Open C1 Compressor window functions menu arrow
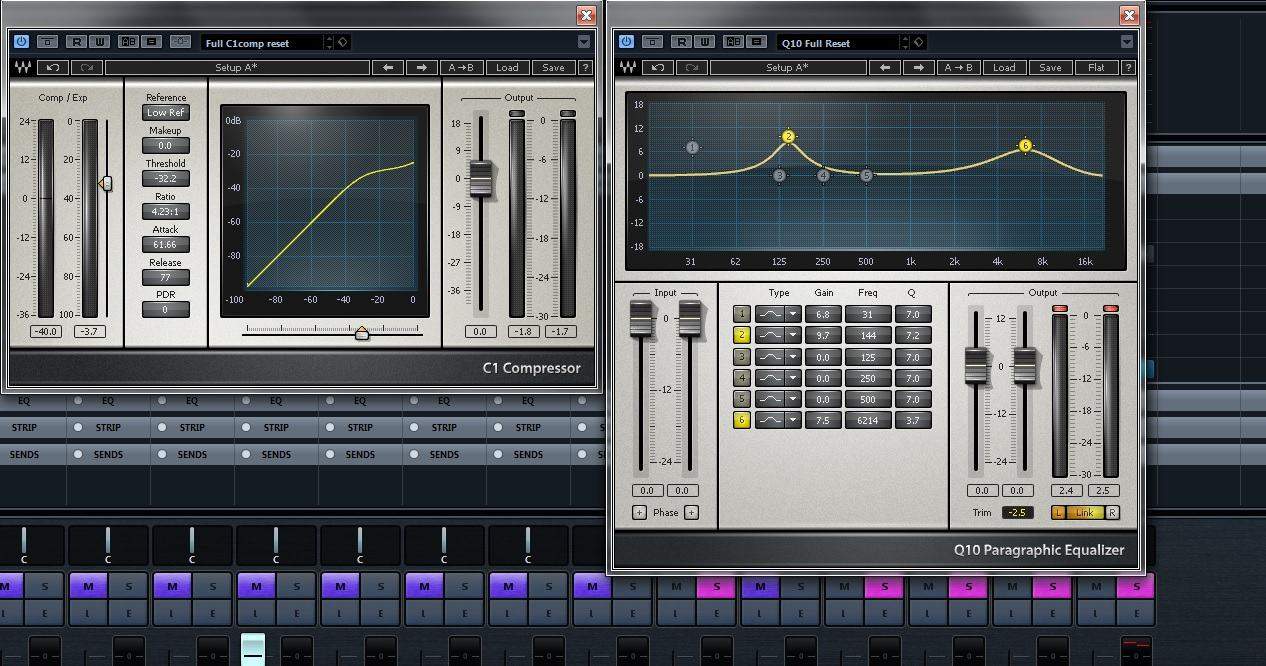 tap(584, 42)
